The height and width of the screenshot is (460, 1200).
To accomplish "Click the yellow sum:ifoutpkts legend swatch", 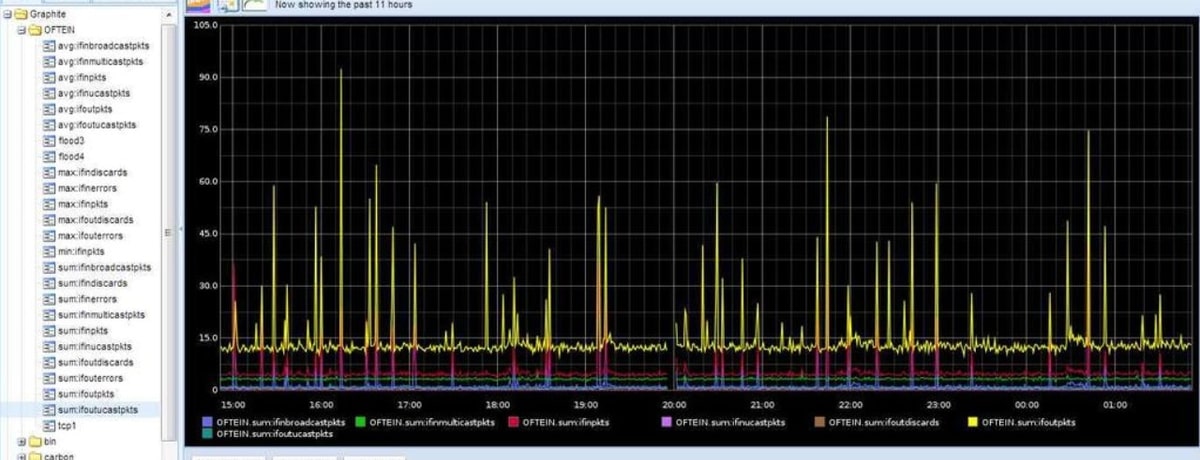I will [x=972, y=422].
